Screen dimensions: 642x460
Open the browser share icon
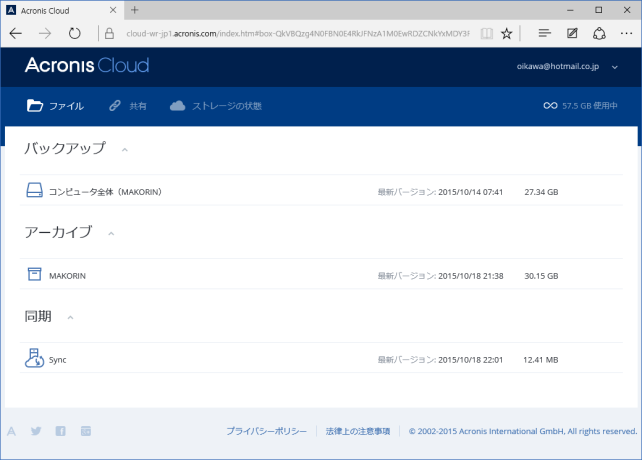tap(599, 33)
